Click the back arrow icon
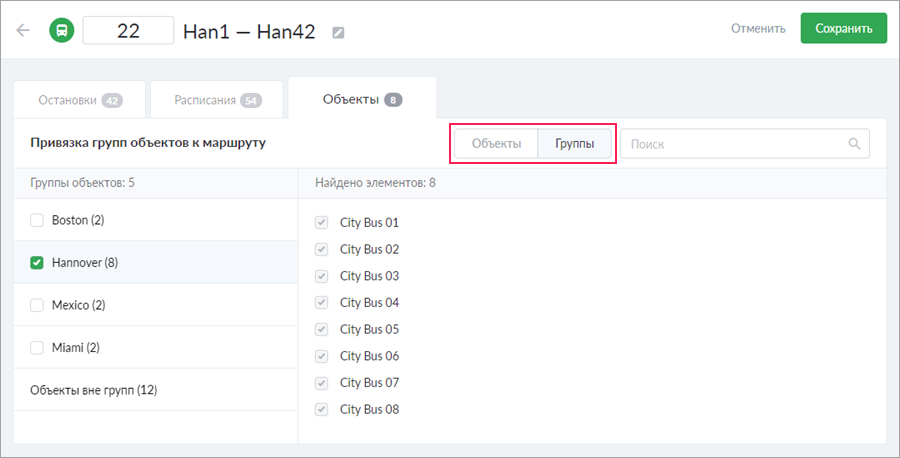Screen dimensions: 900x458 tap(23, 30)
